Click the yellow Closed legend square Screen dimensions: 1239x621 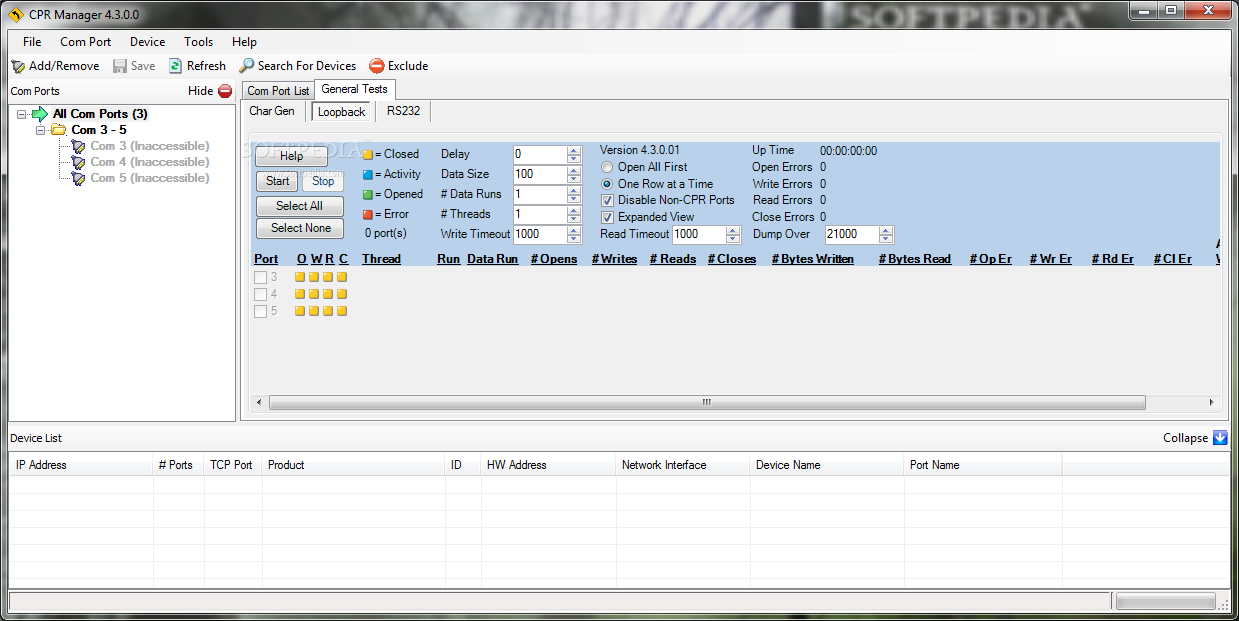coord(368,155)
